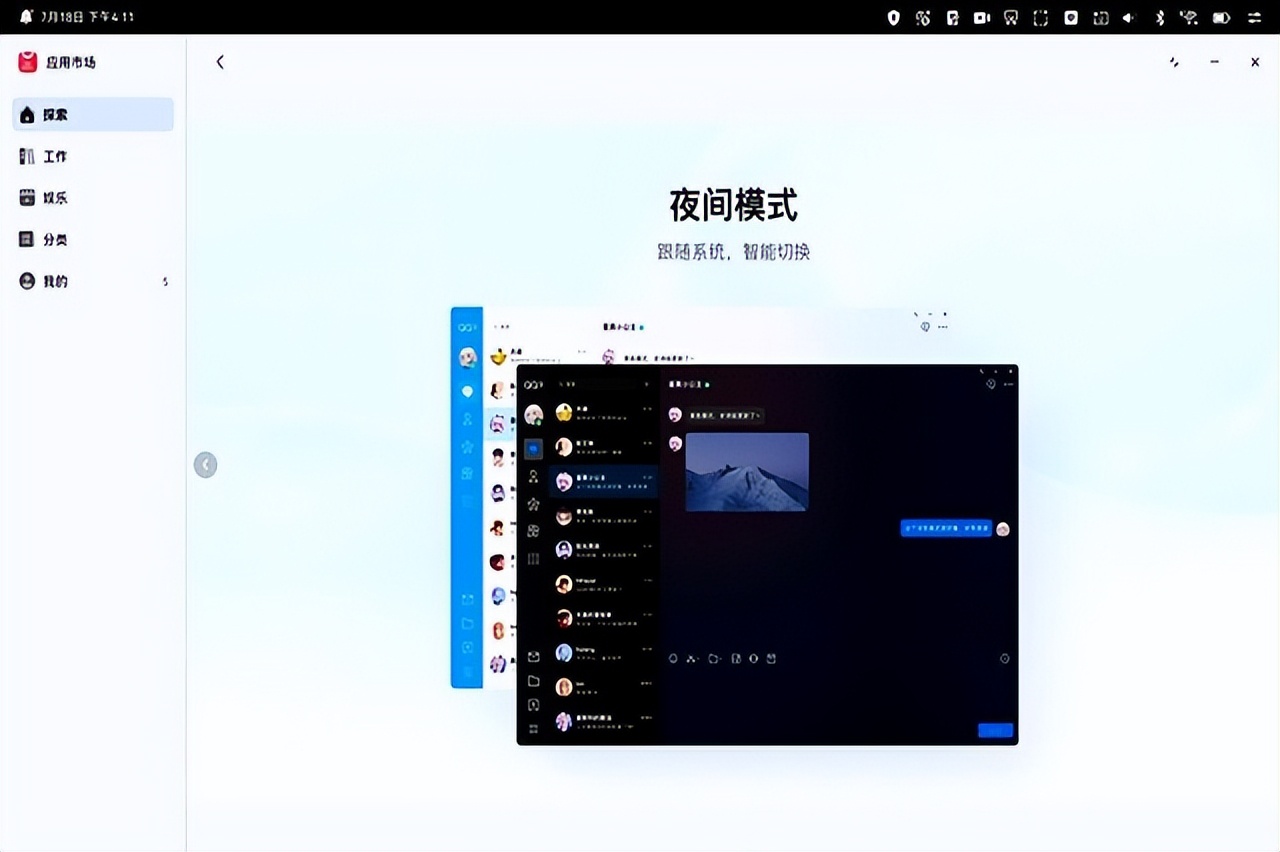
Task: Open the scissors screenshot tool icon
Action: click(1011, 17)
